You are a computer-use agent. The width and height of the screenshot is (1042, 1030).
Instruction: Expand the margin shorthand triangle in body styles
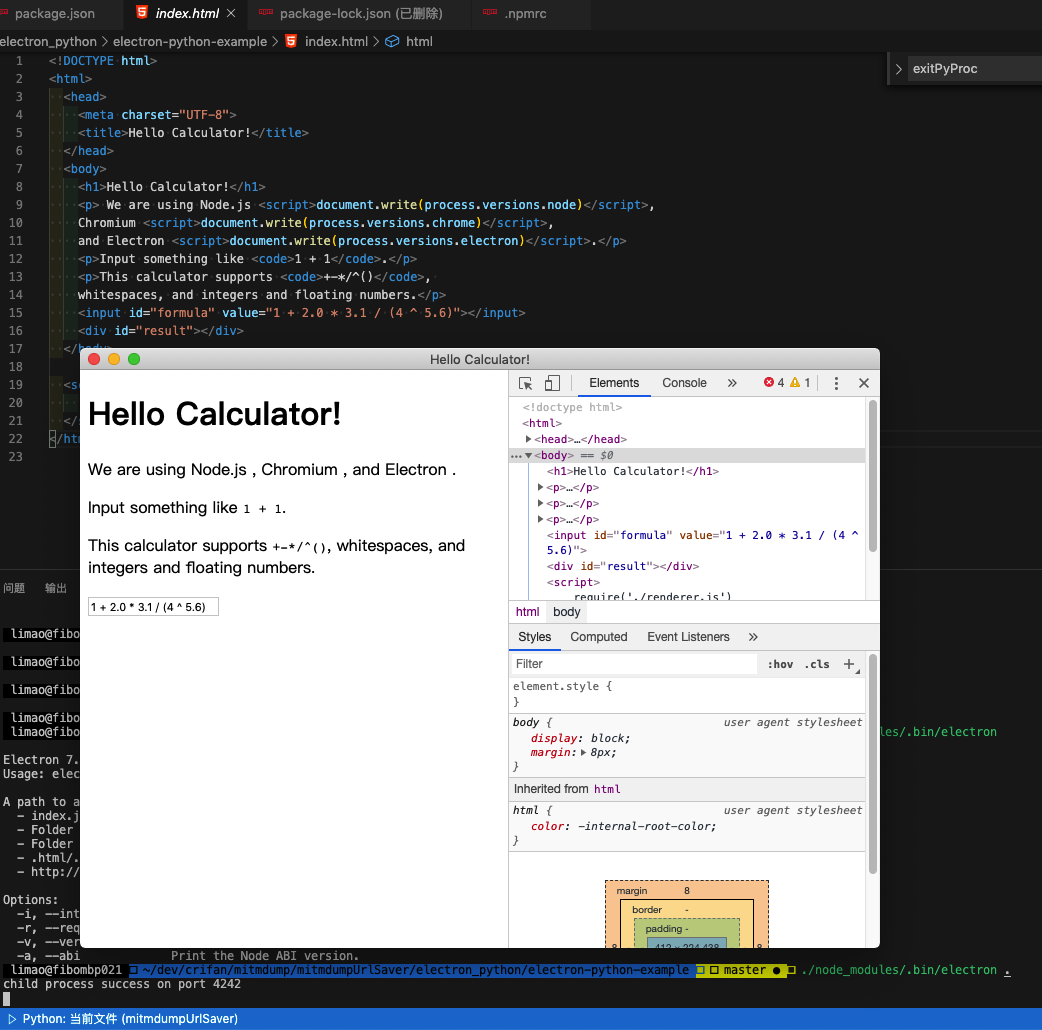583,753
